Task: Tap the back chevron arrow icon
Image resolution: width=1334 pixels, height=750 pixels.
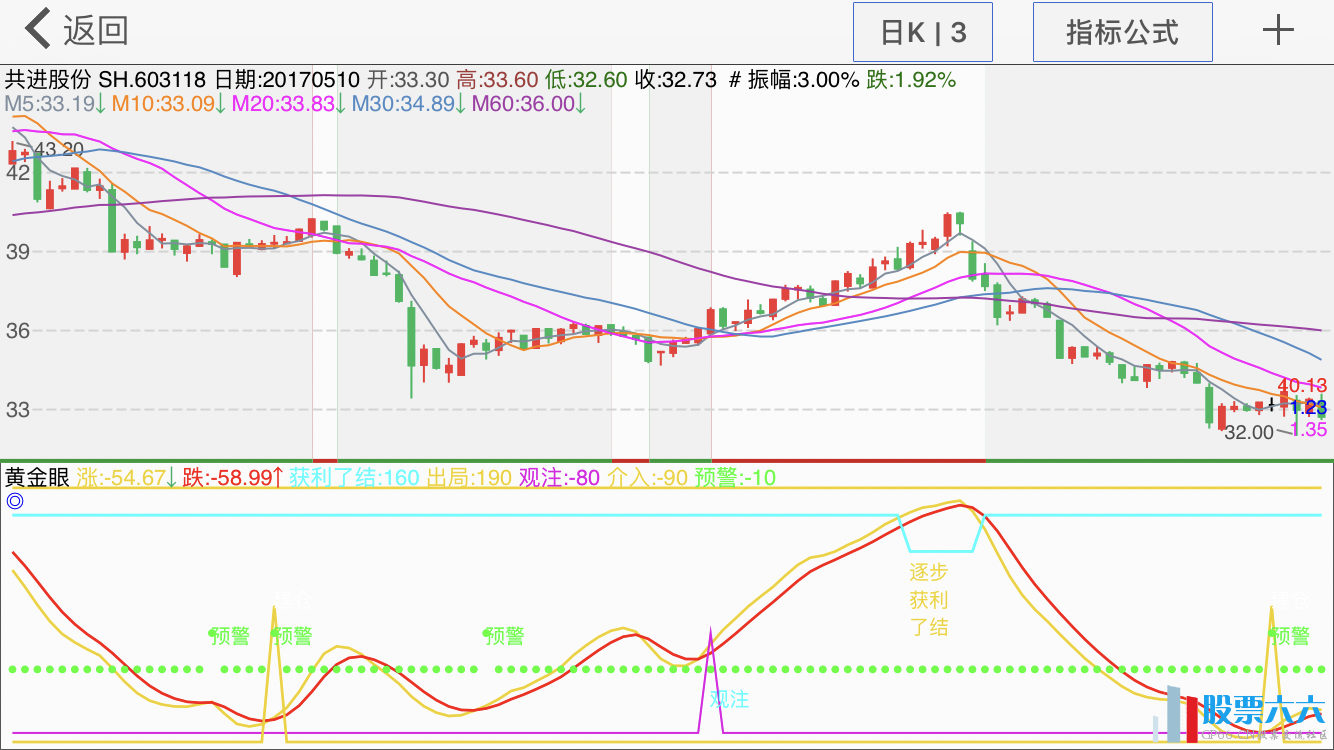Action: click(x=38, y=30)
